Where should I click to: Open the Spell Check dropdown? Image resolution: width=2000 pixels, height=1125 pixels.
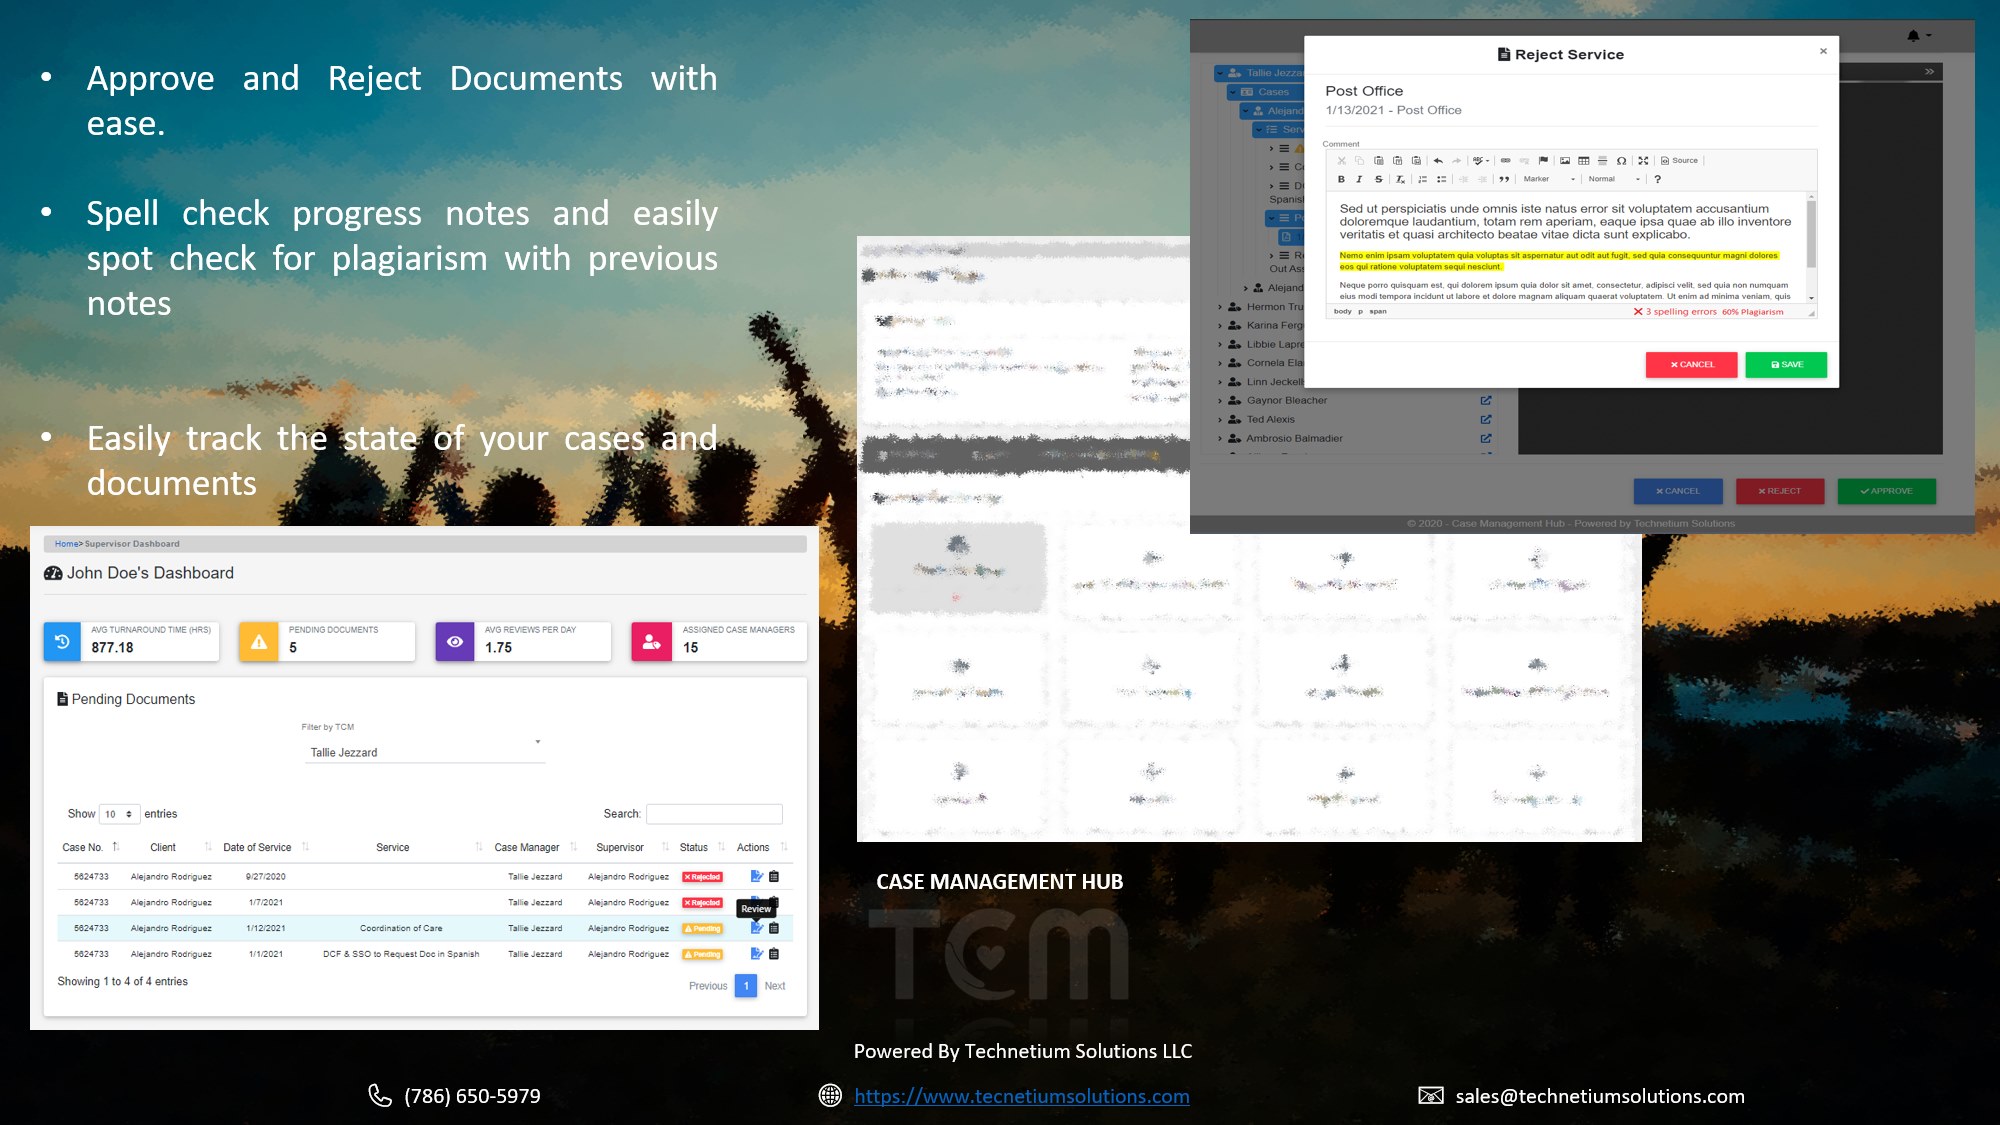[x=1481, y=161]
